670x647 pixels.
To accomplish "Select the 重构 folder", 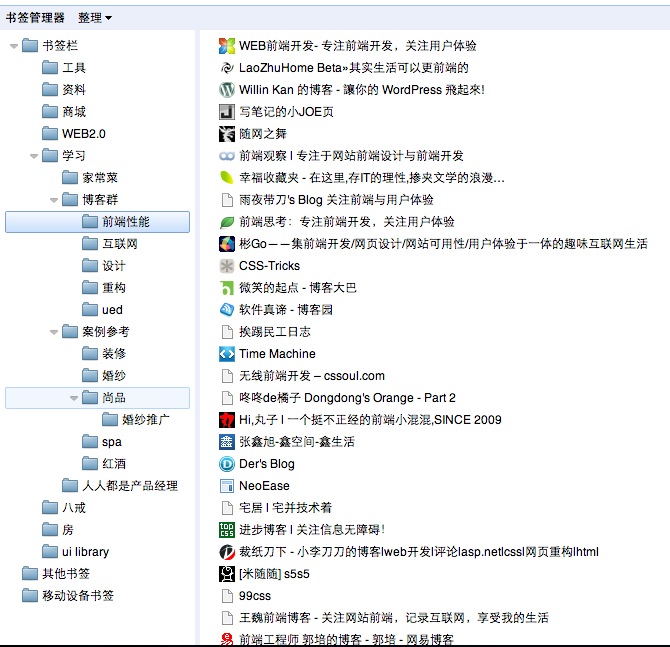I will coord(104,288).
